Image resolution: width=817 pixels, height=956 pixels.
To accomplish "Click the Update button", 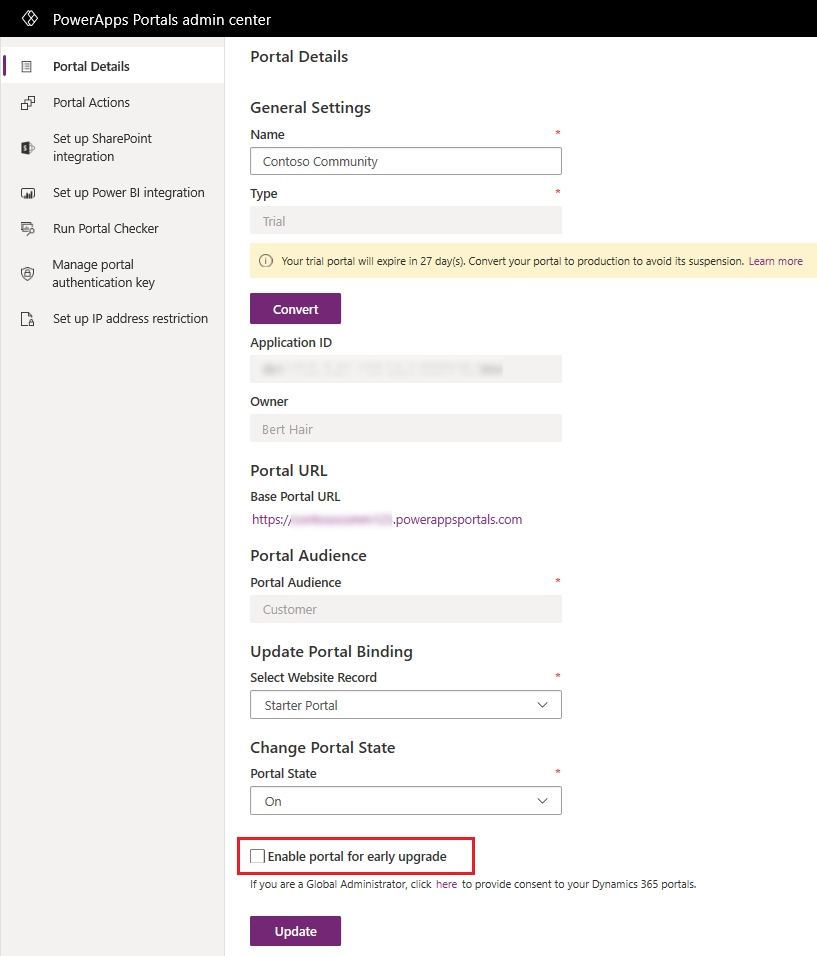I will tap(295, 931).
